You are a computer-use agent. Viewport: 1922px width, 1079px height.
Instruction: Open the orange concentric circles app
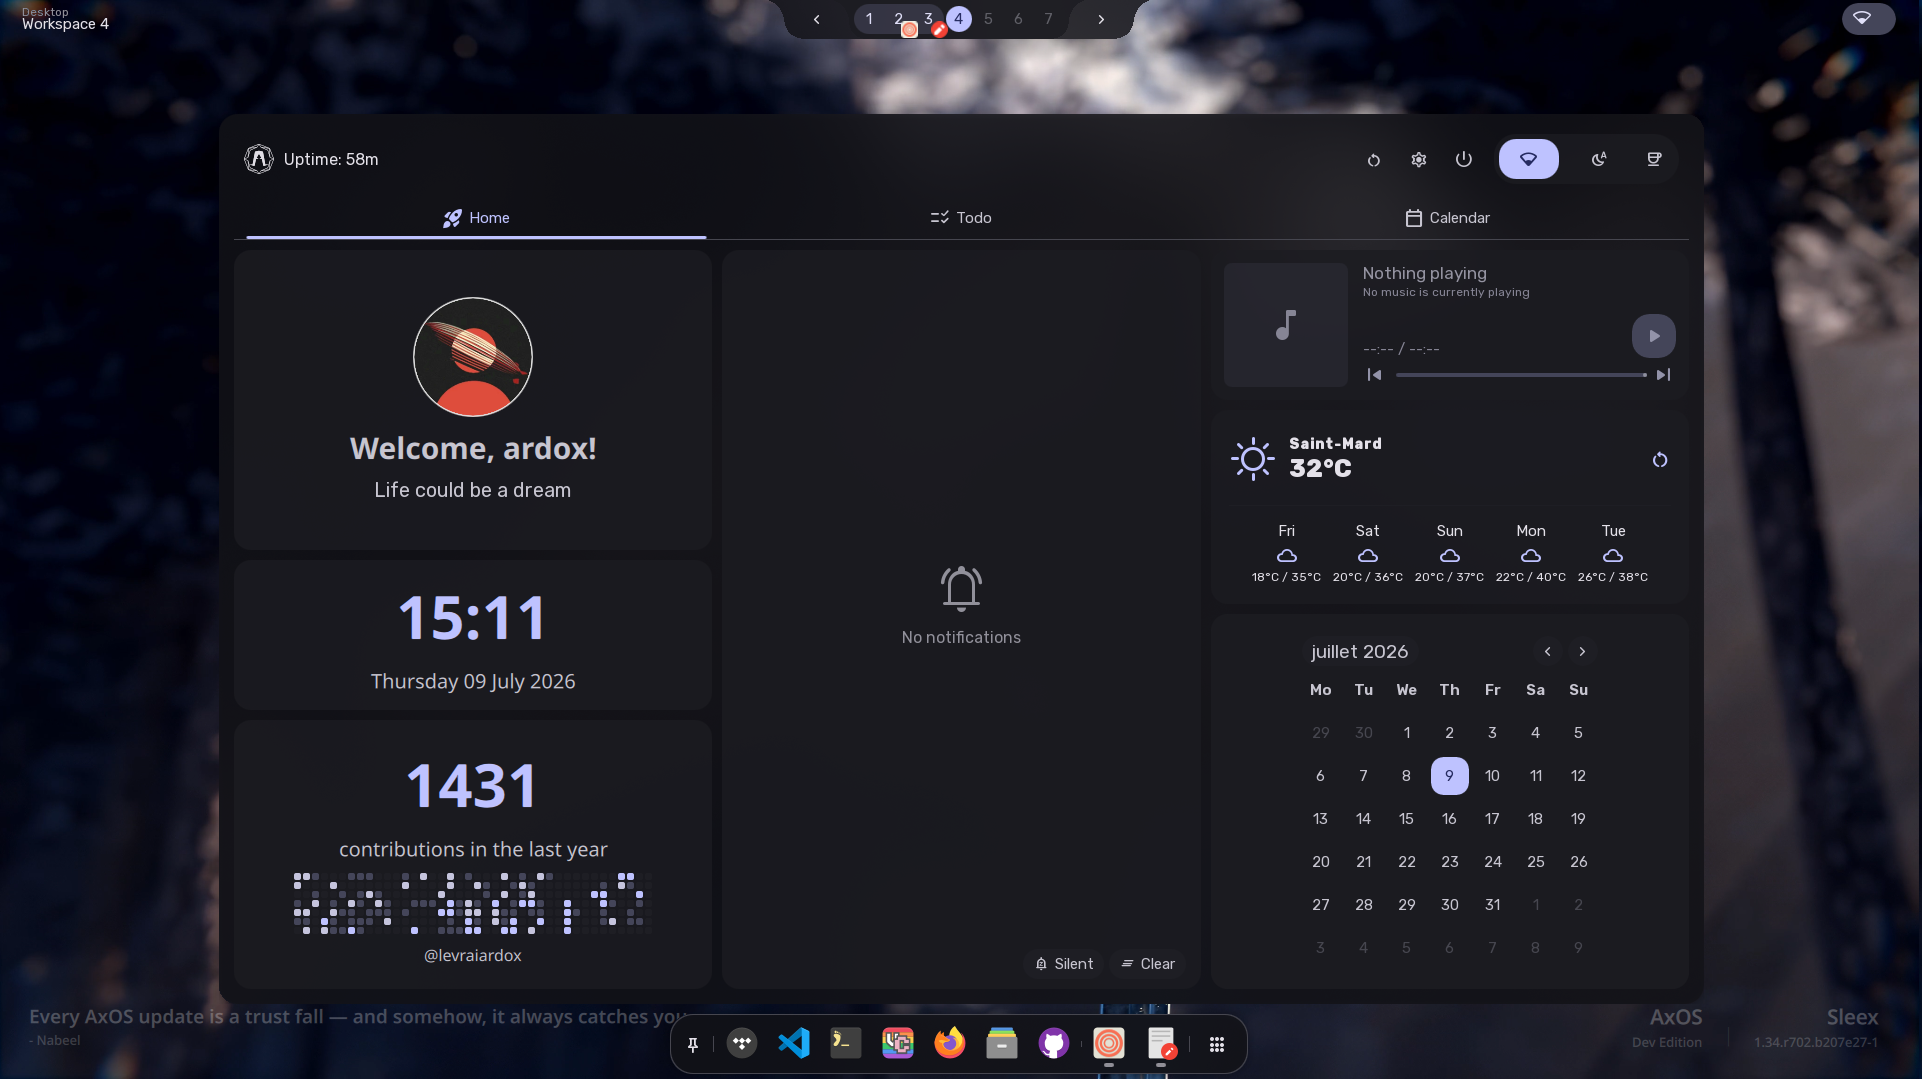1108,1044
